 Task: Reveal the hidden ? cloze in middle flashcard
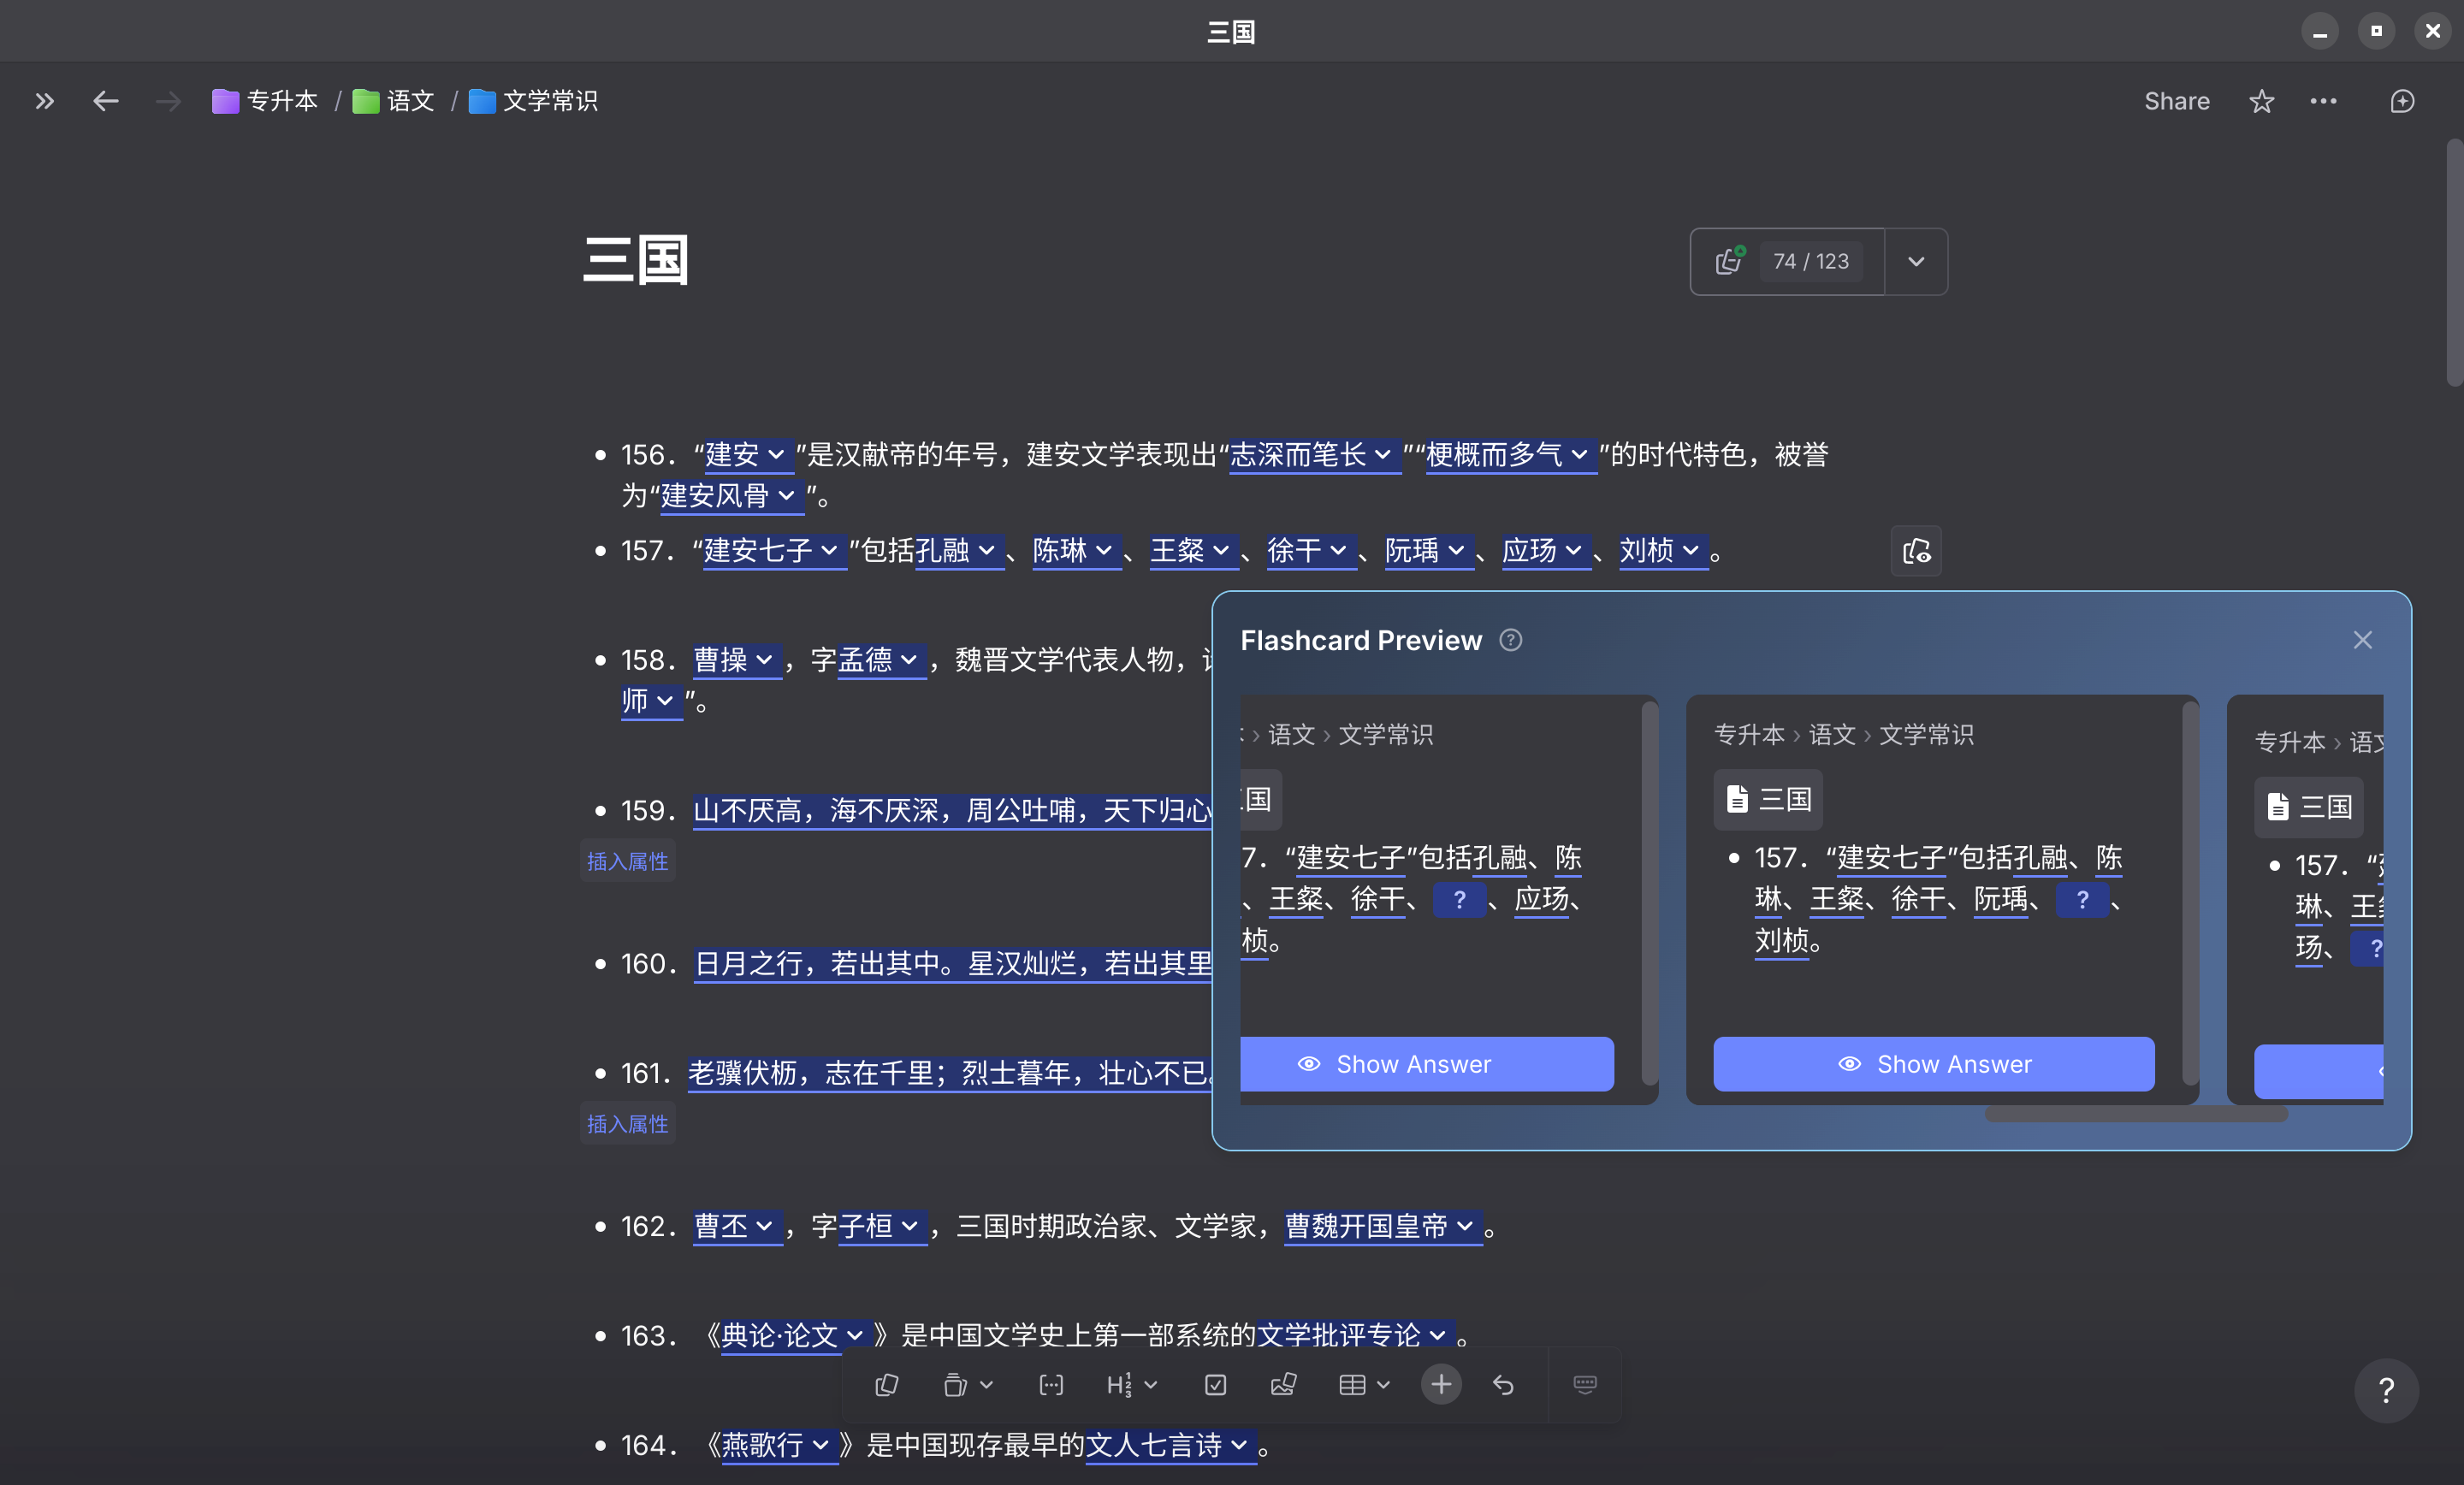2082,899
